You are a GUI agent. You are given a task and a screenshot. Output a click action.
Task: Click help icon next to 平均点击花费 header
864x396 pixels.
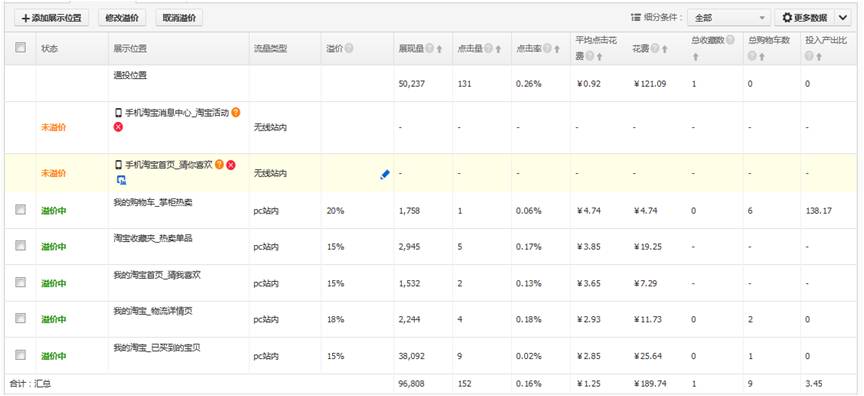pos(590,56)
